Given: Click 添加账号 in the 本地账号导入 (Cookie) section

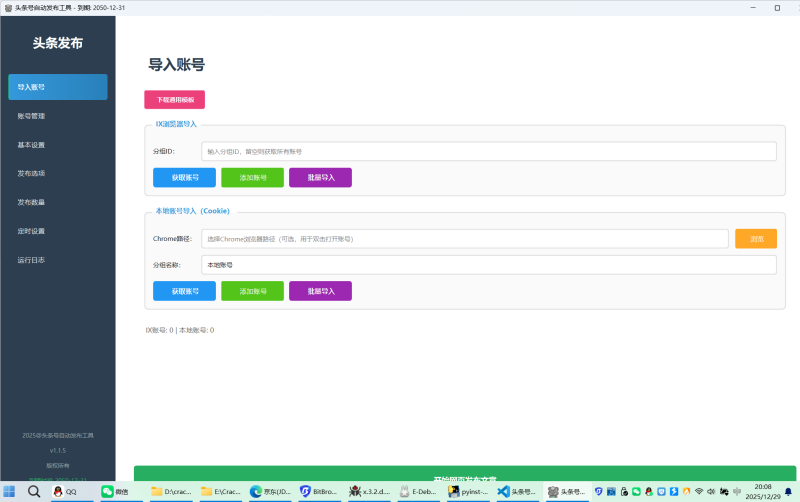Looking at the screenshot, I should pyautogui.click(x=253, y=291).
